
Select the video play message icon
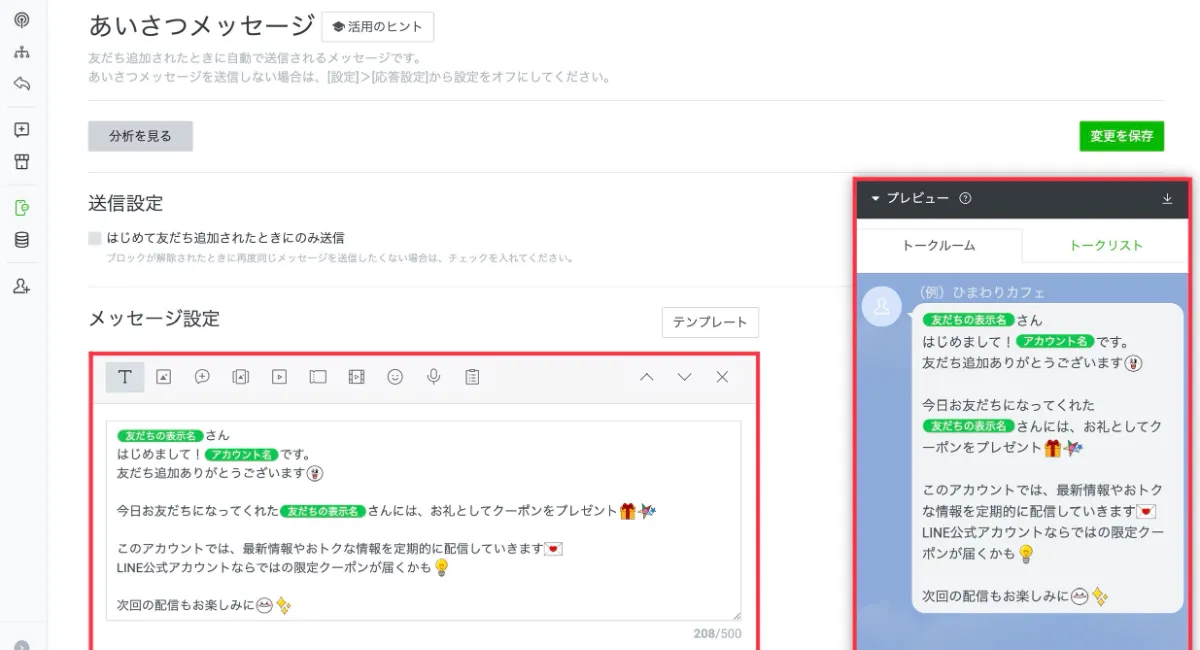coord(280,377)
